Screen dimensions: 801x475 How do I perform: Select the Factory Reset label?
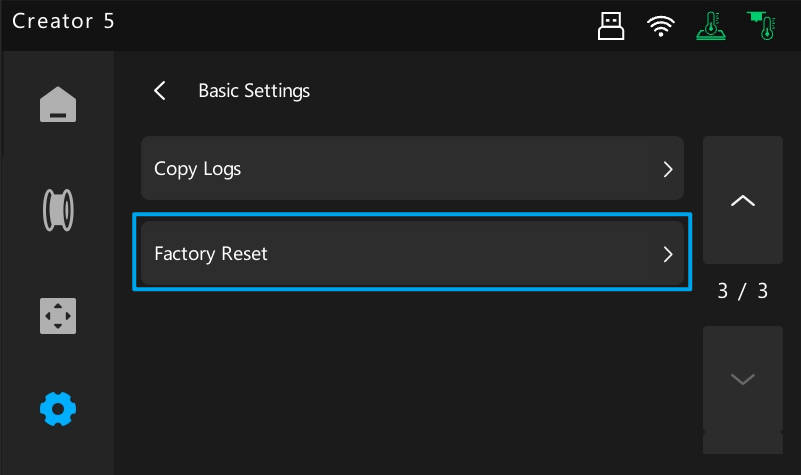tap(210, 254)
